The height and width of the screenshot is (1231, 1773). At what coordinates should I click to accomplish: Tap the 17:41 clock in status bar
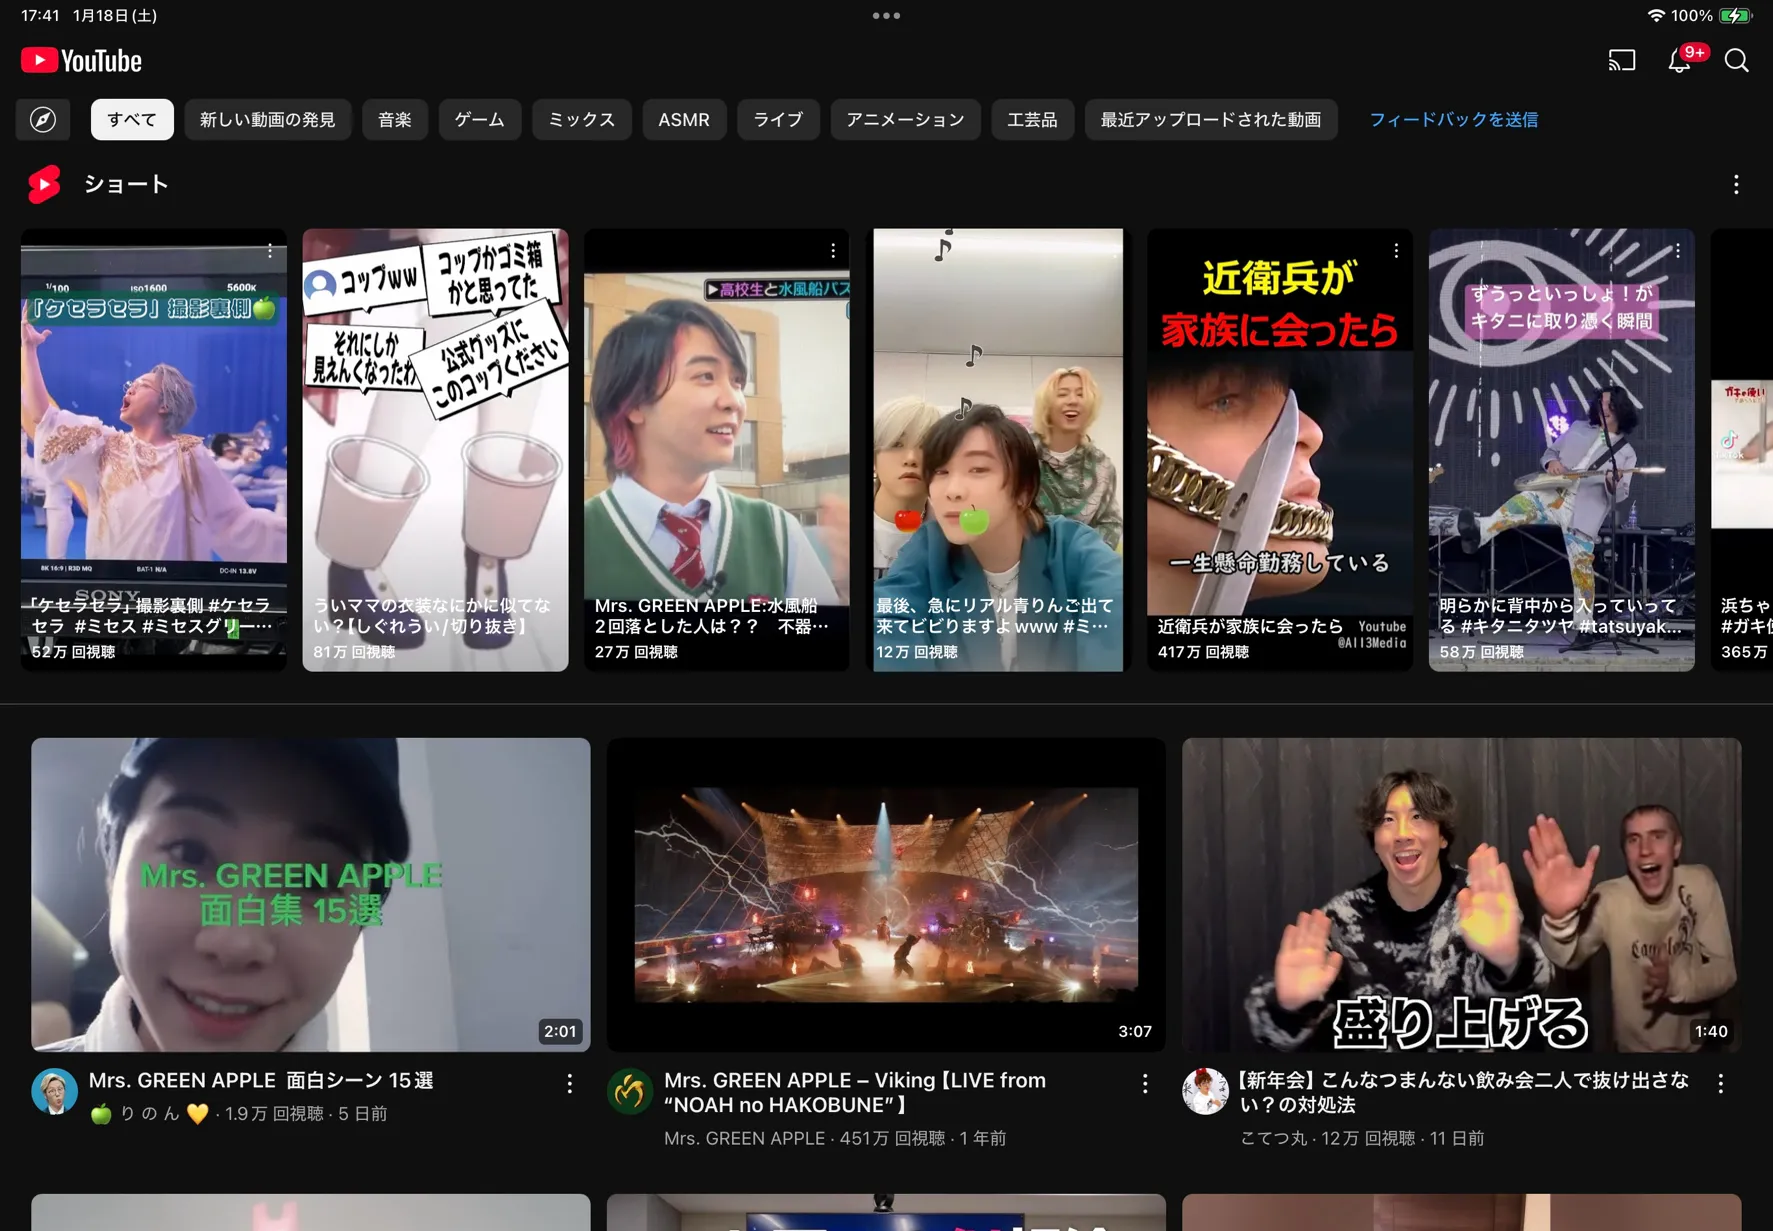(41, 16)
